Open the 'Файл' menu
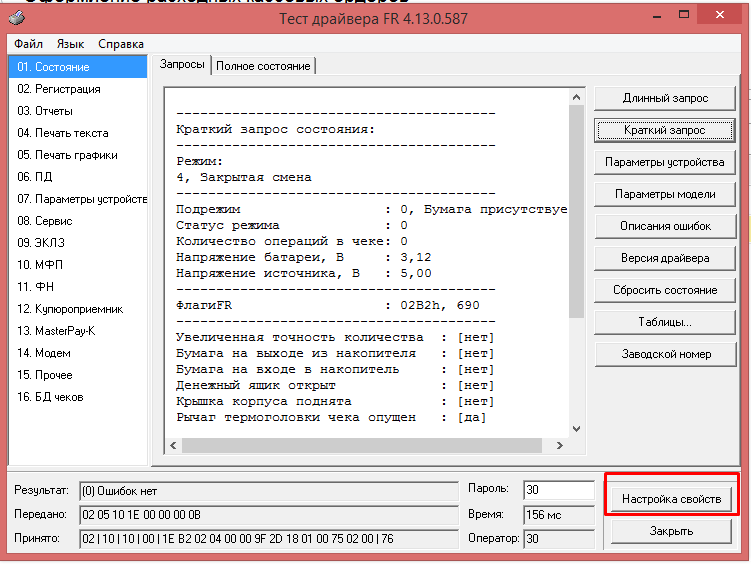The height and width of the screenshot is (564, 751). pyautogui.click(x=28, y=44)
